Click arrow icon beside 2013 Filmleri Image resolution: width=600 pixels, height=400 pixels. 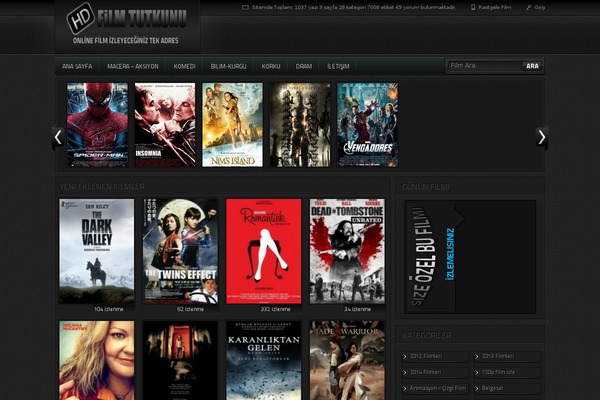pos(477,356)
